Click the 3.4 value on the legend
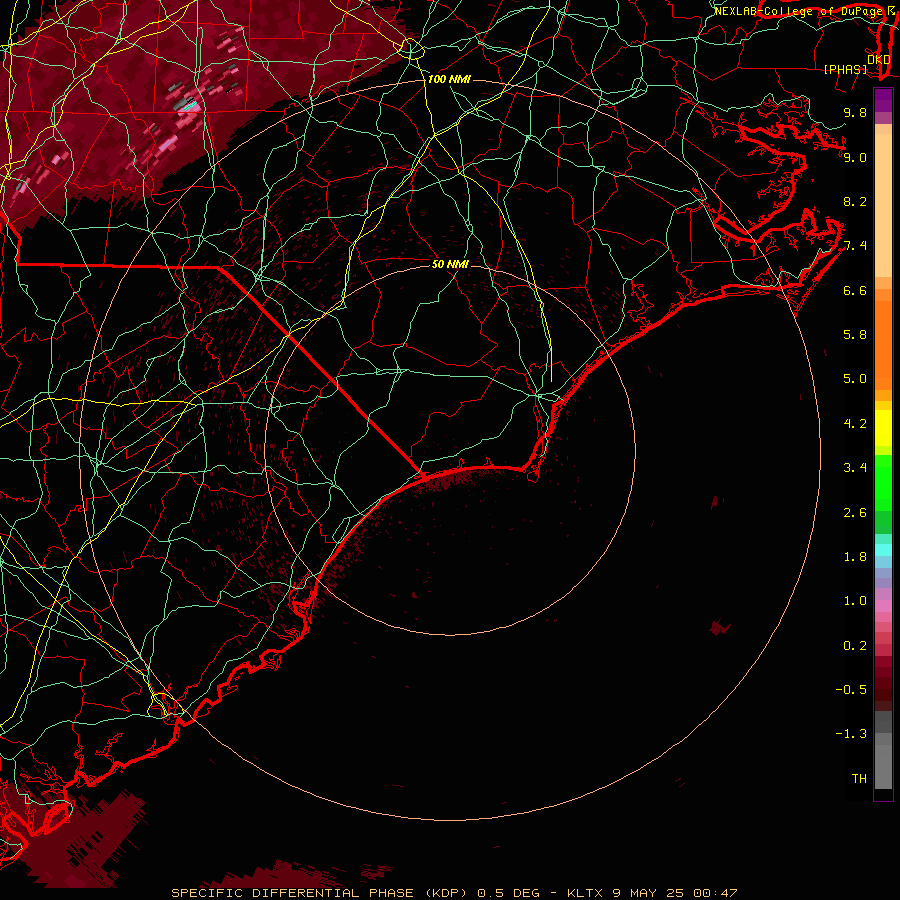Image resolution: width=900 pixels, height=900 pixels. 855,468
